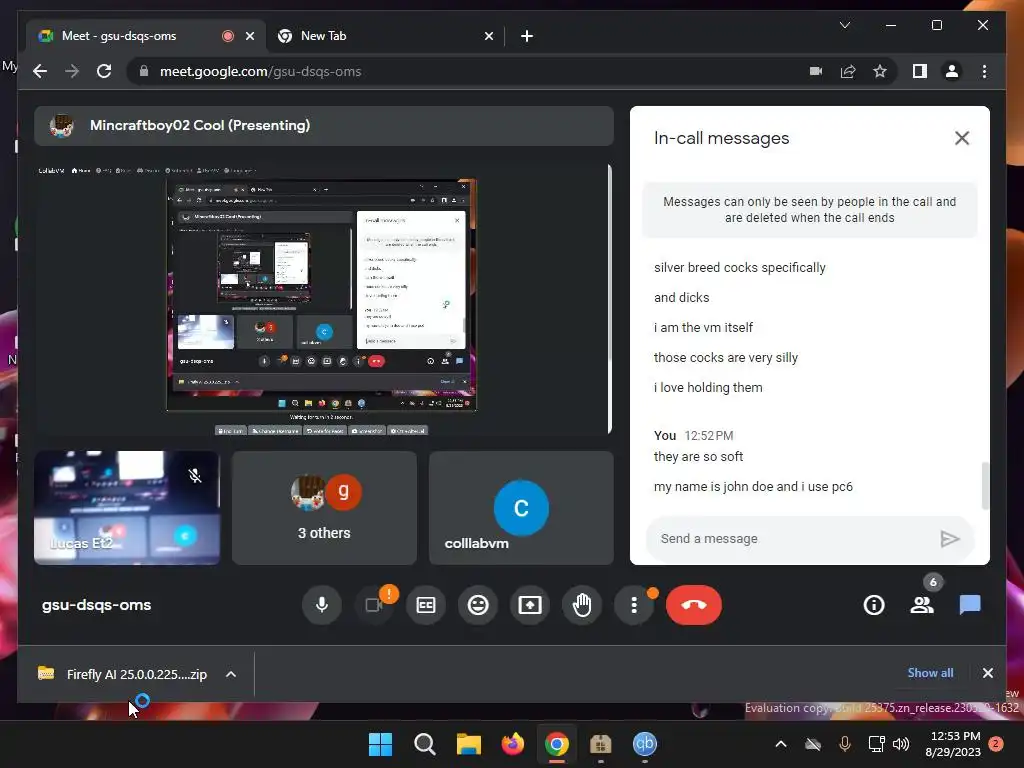Image resolution: width=1024 pixels, height=768 pixels.
Task: Click the tray microphone icon
Action: tap(844, 744)
